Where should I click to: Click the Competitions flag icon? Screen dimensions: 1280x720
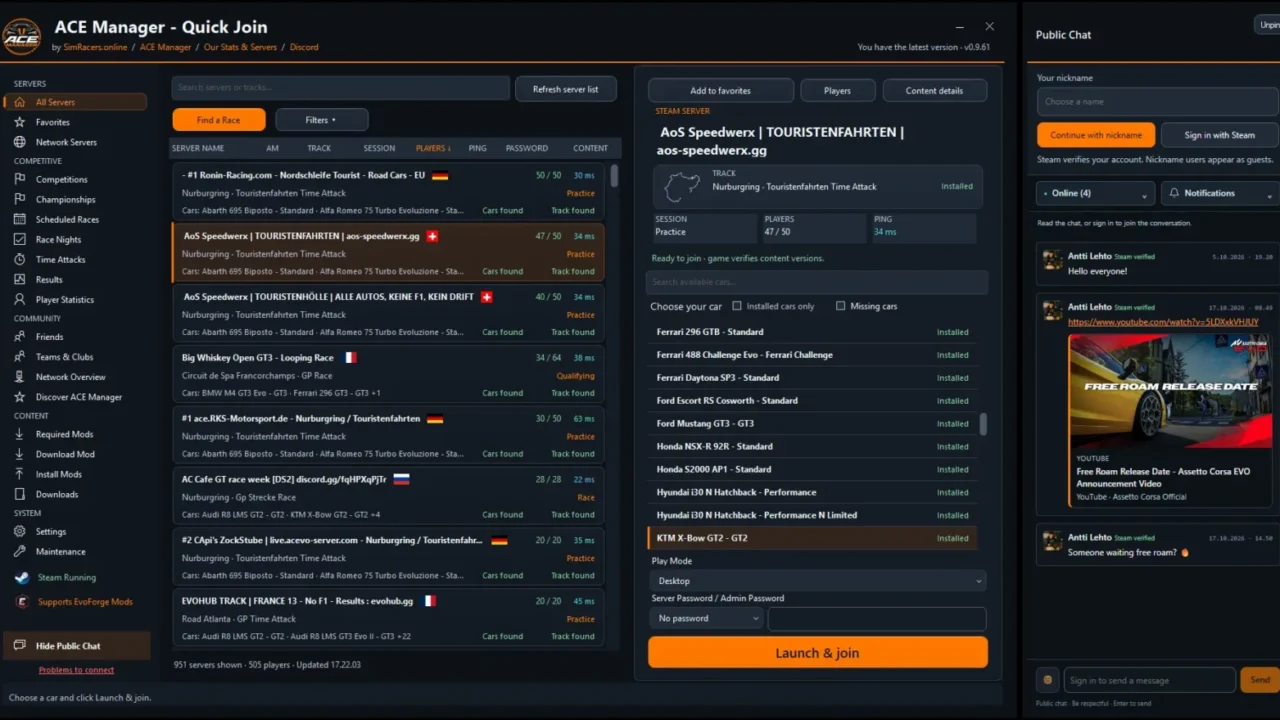(x=19, y=179)
